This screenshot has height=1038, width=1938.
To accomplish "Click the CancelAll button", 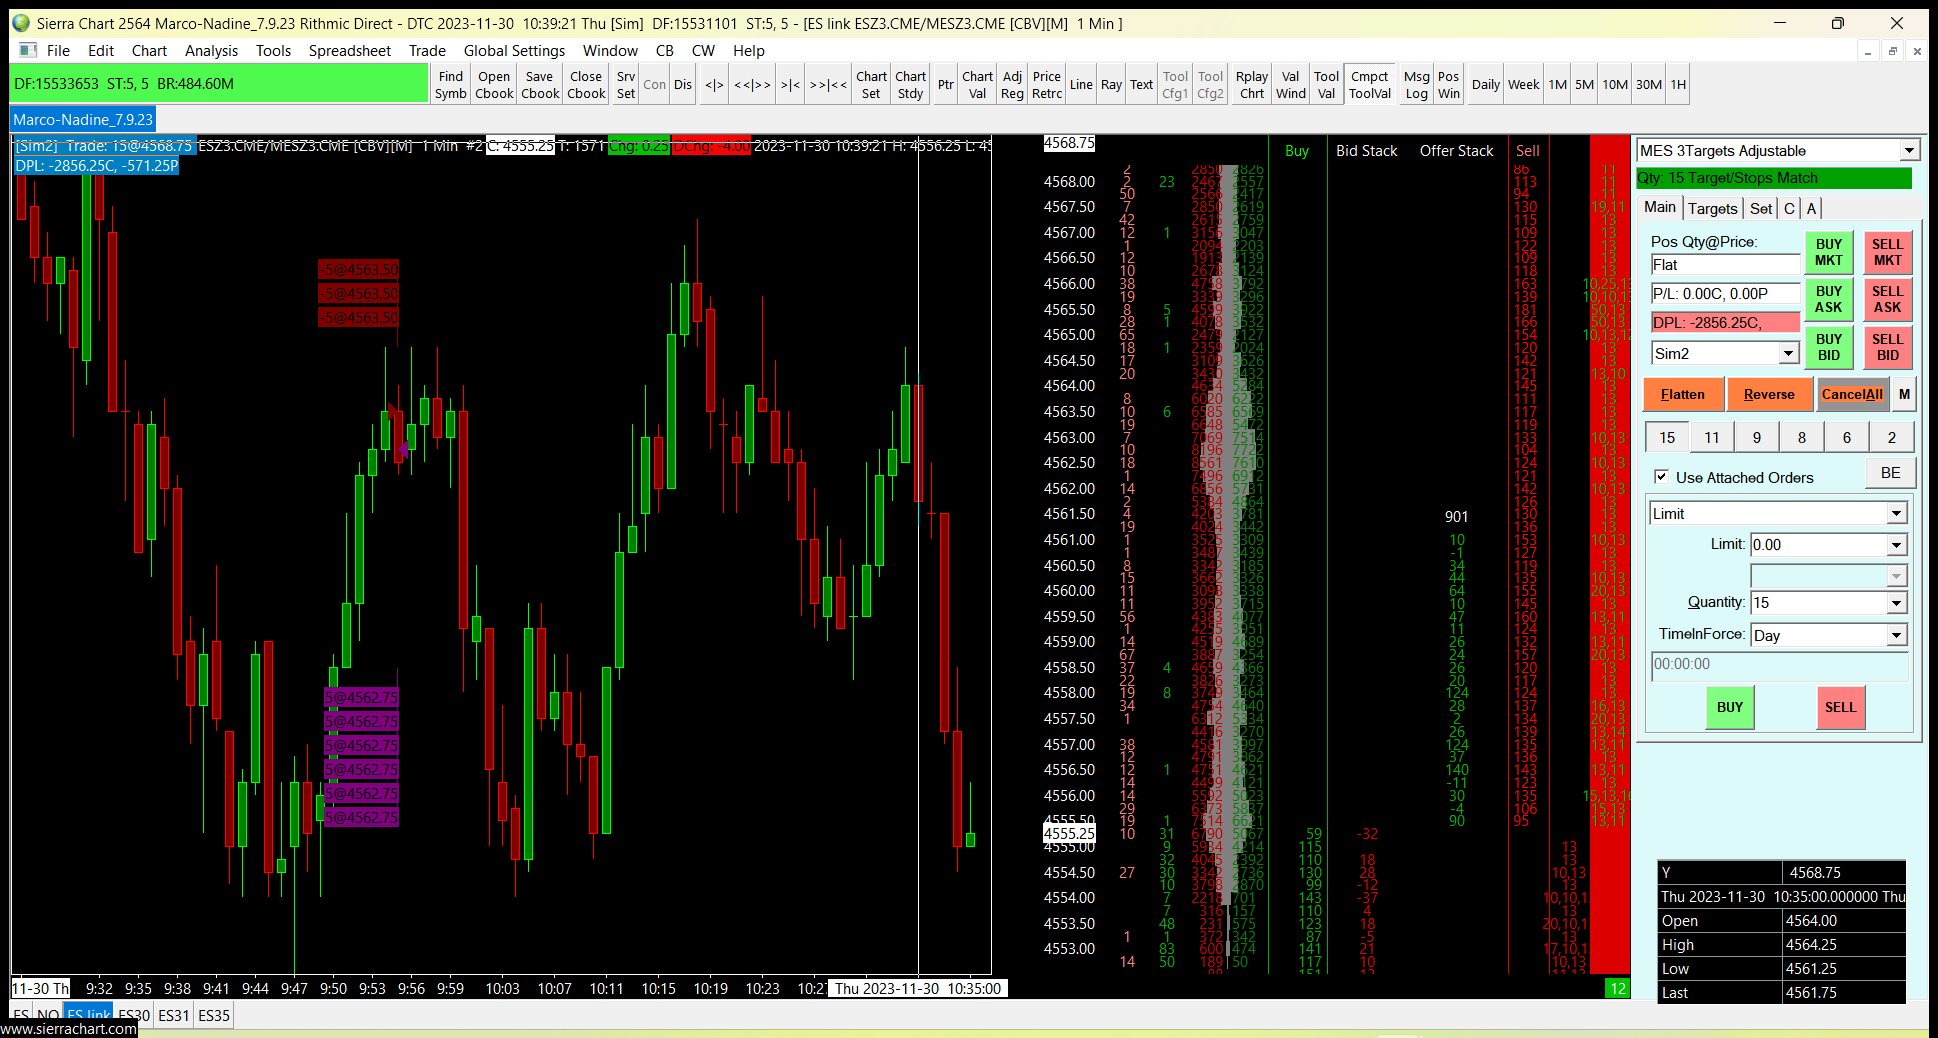I will tap(1852, 394).
